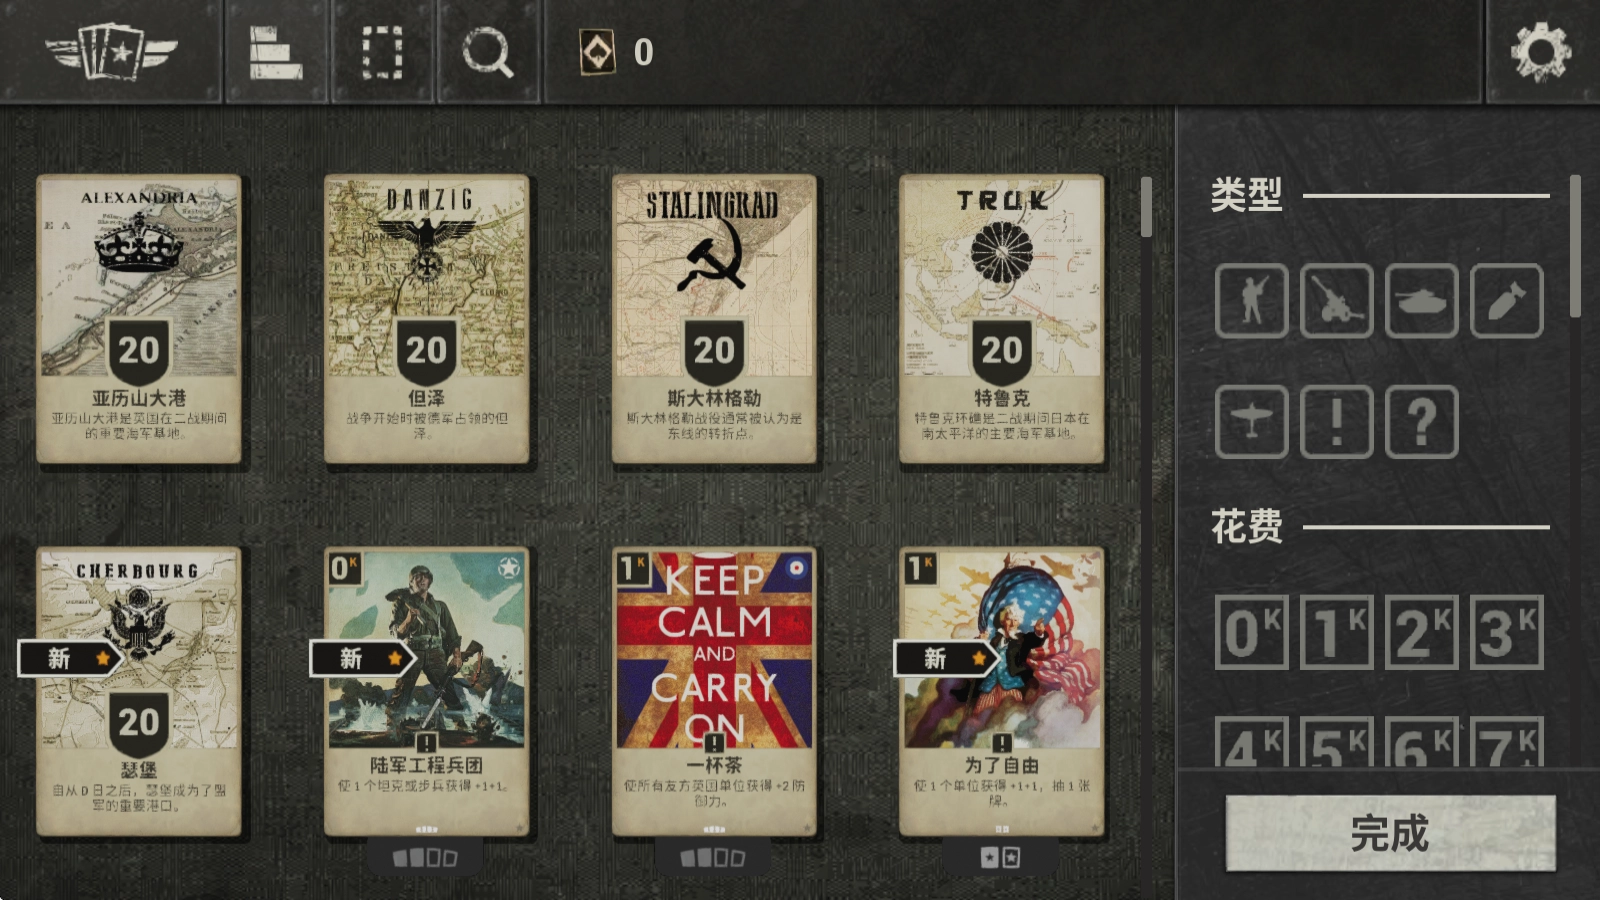Filter cards by 0K cost

coord(1251,632)
